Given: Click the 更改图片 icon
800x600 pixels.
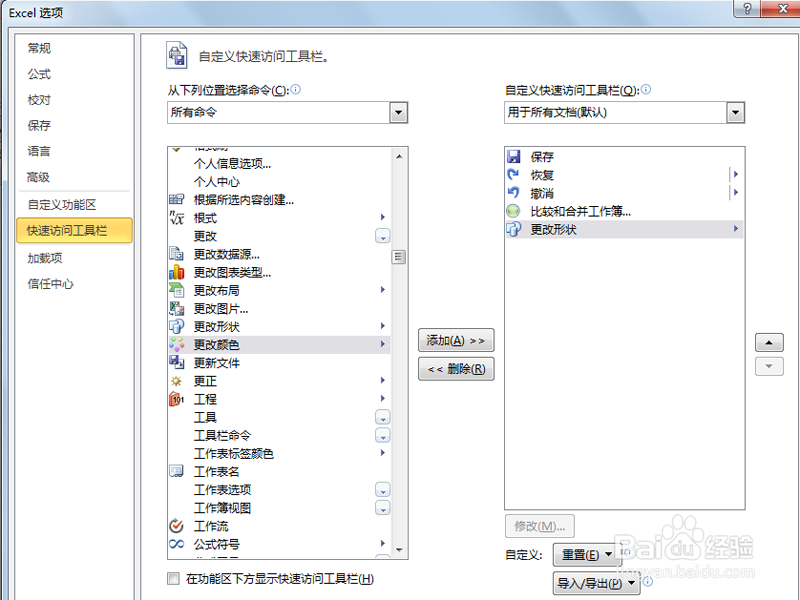Looking at the screenshot, I should (177, 309).
